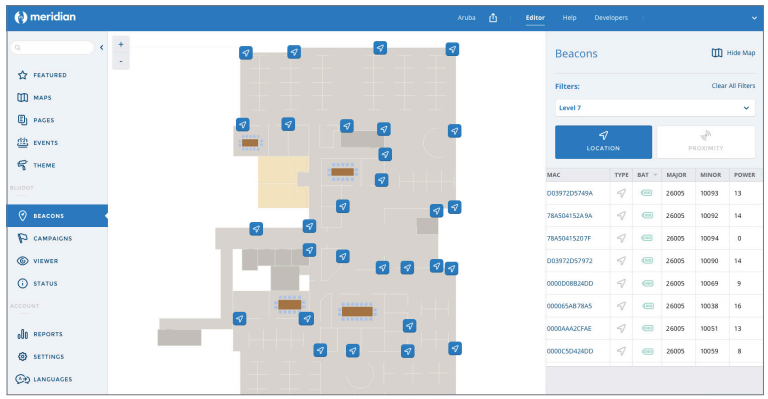Switch to the Editor tab
This screenshot has width=768, height=399.
535,18
